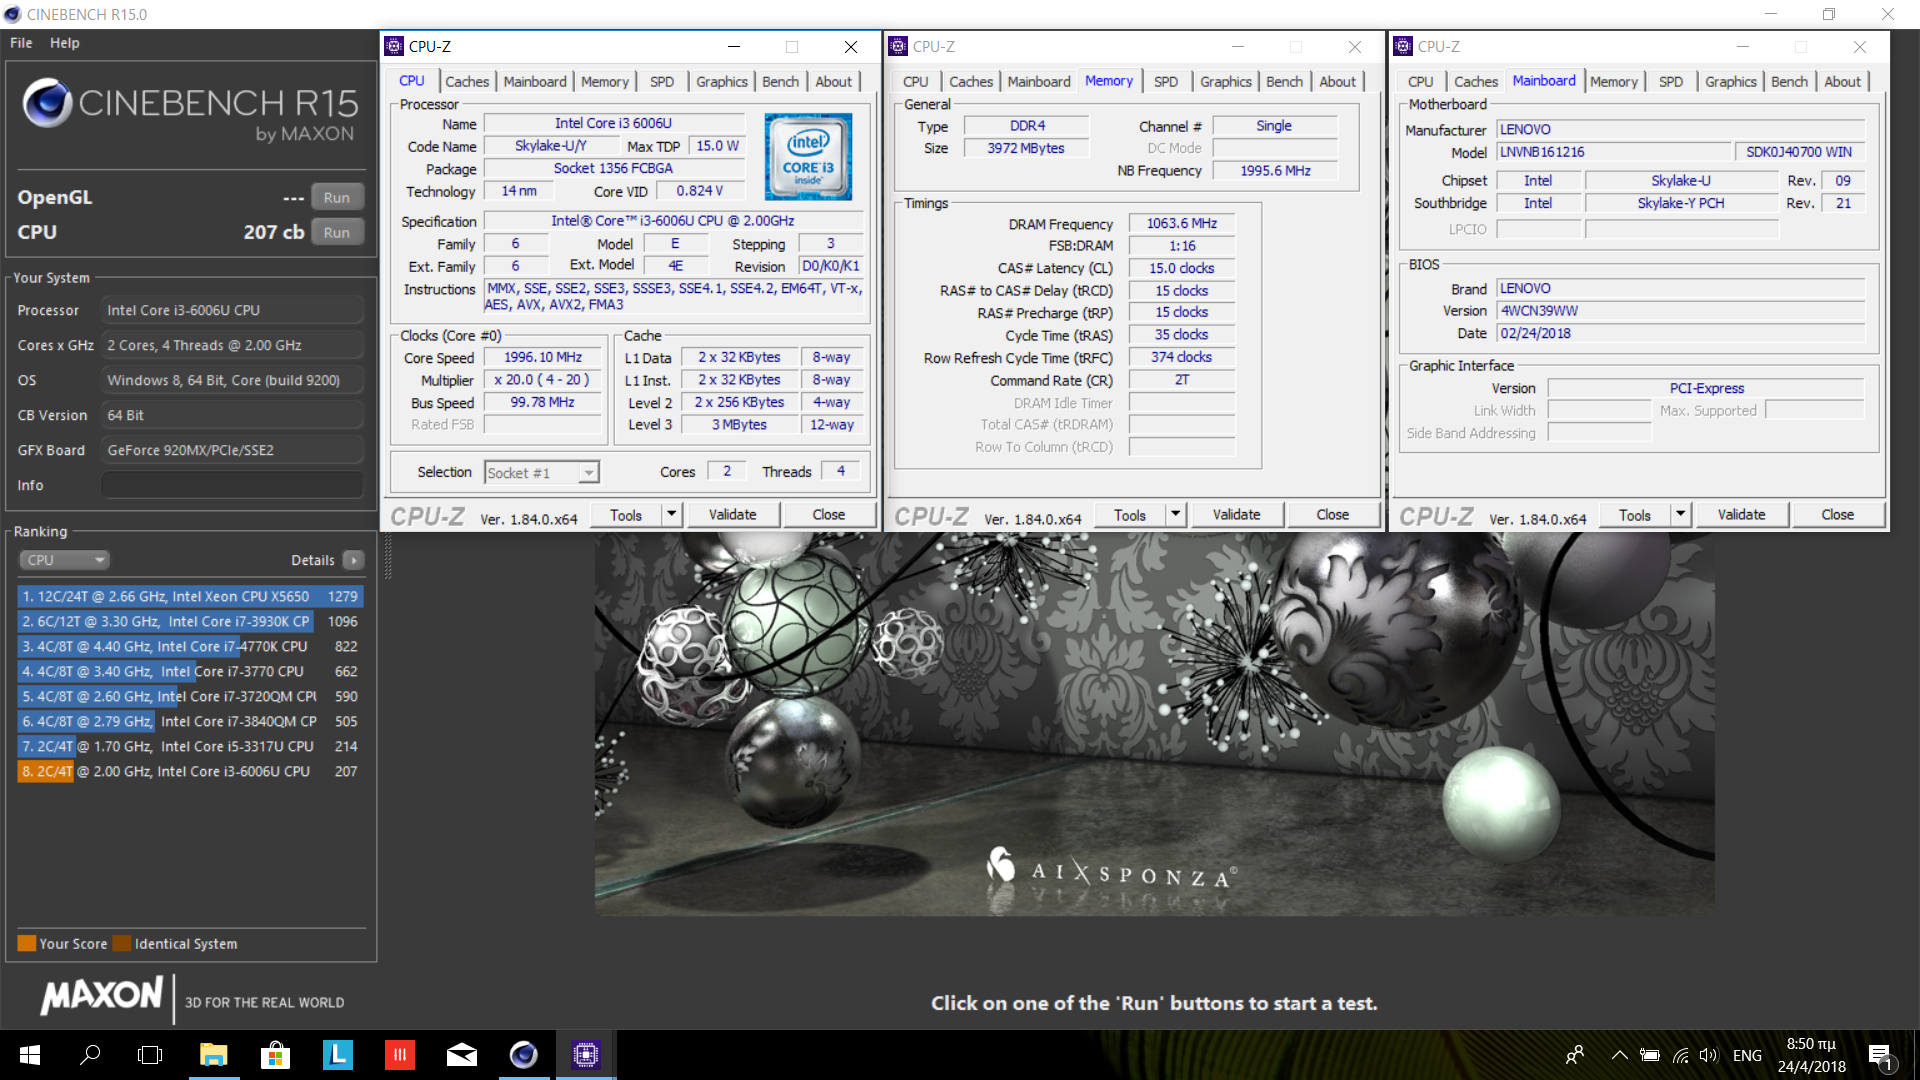Open Microsoft Store taskbar icon
Screen dimensions: 1920x1080
[x=275, y=1055]
